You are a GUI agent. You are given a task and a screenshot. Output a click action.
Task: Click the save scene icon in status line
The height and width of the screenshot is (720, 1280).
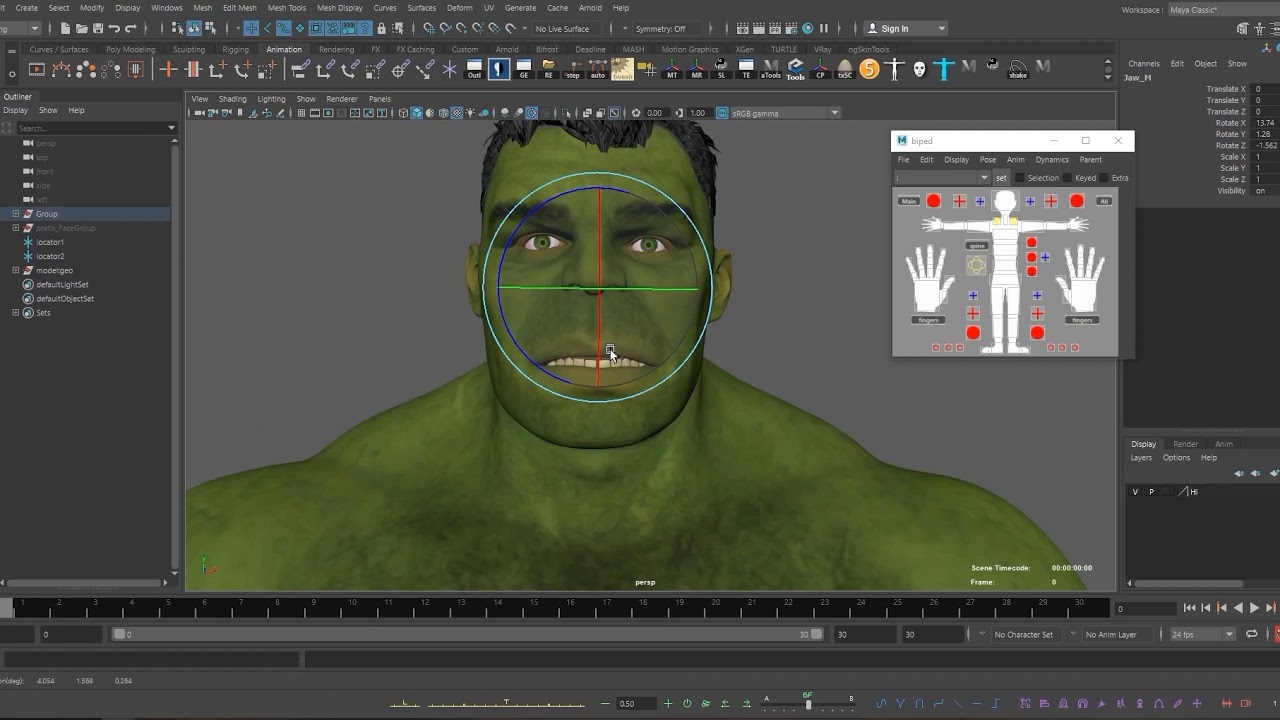[x=98, y=28]
